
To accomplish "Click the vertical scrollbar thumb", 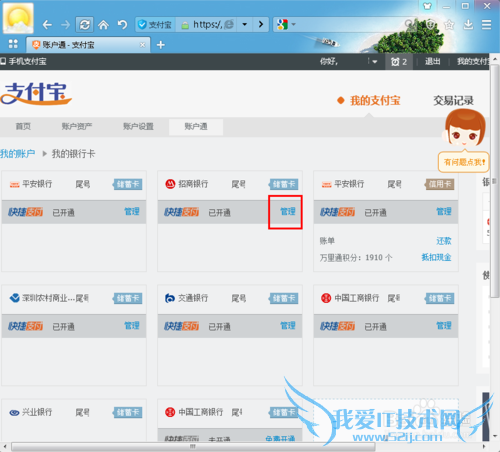I will point(495,182).
